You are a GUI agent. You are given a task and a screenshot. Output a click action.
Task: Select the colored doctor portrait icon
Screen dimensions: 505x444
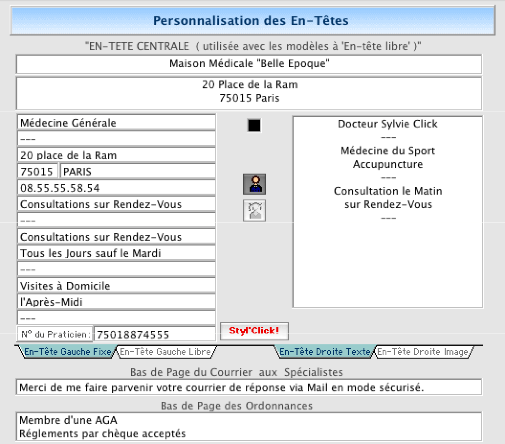pos(254,184)
